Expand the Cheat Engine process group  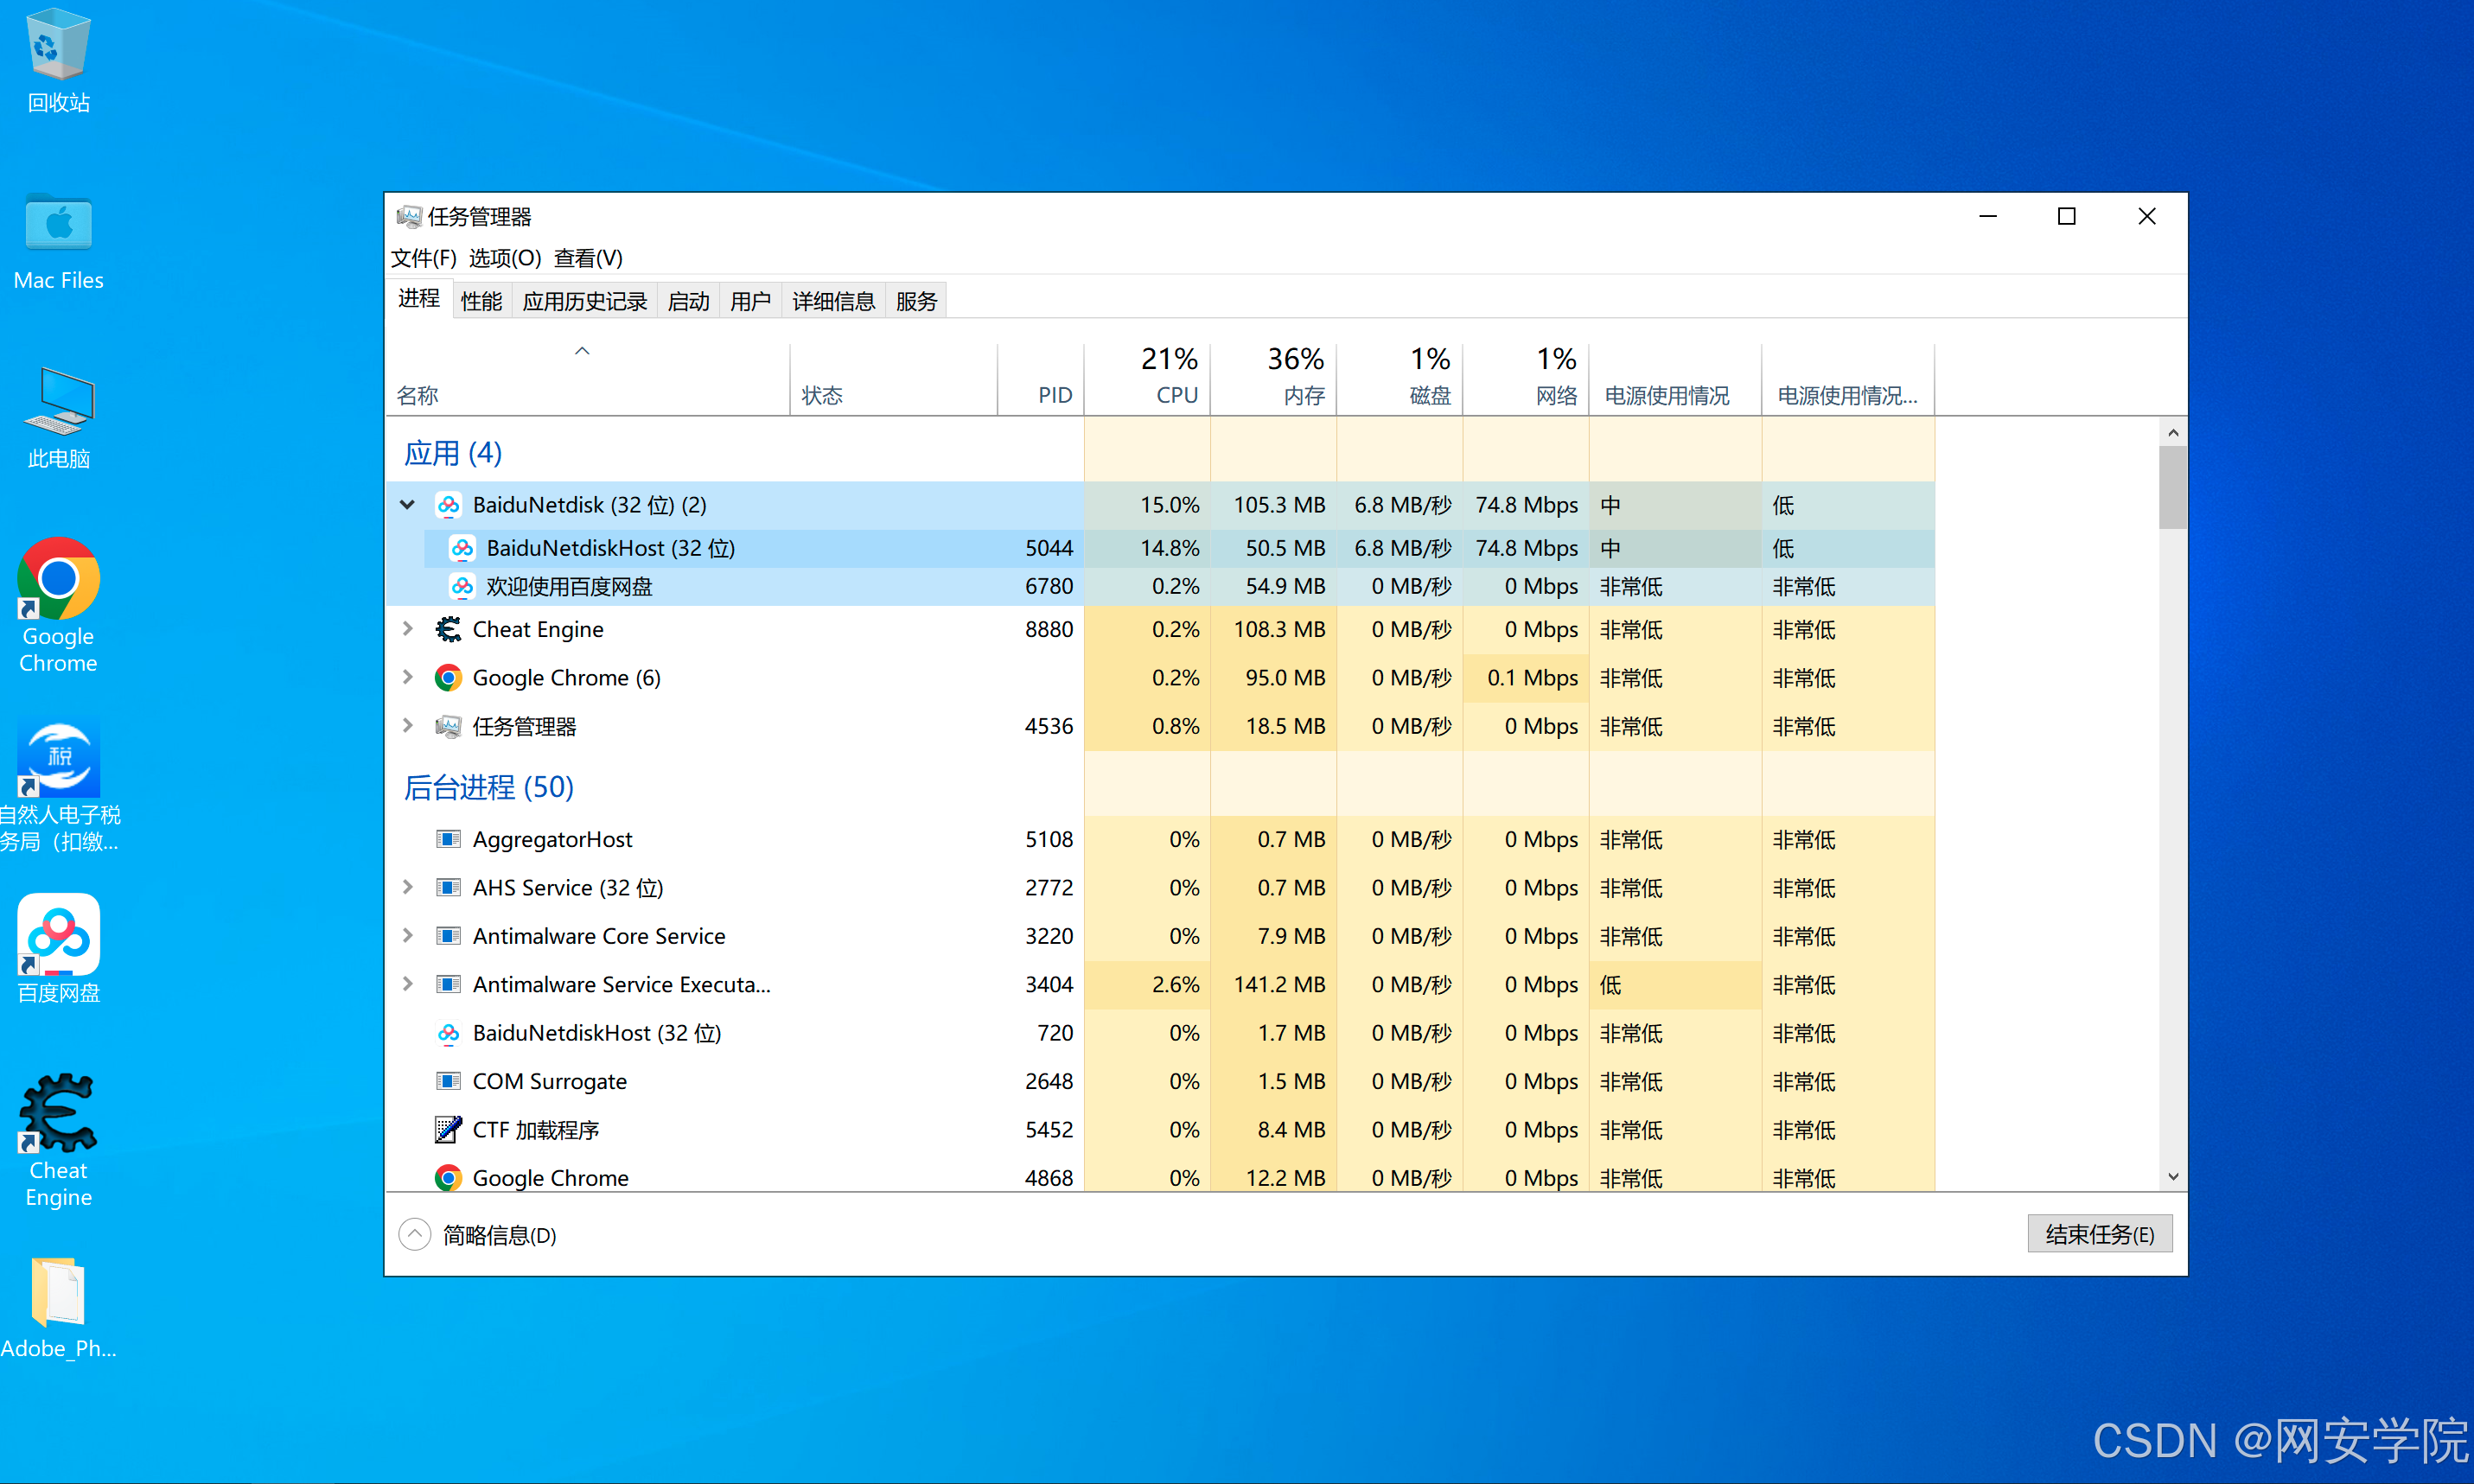pos(407,629)
